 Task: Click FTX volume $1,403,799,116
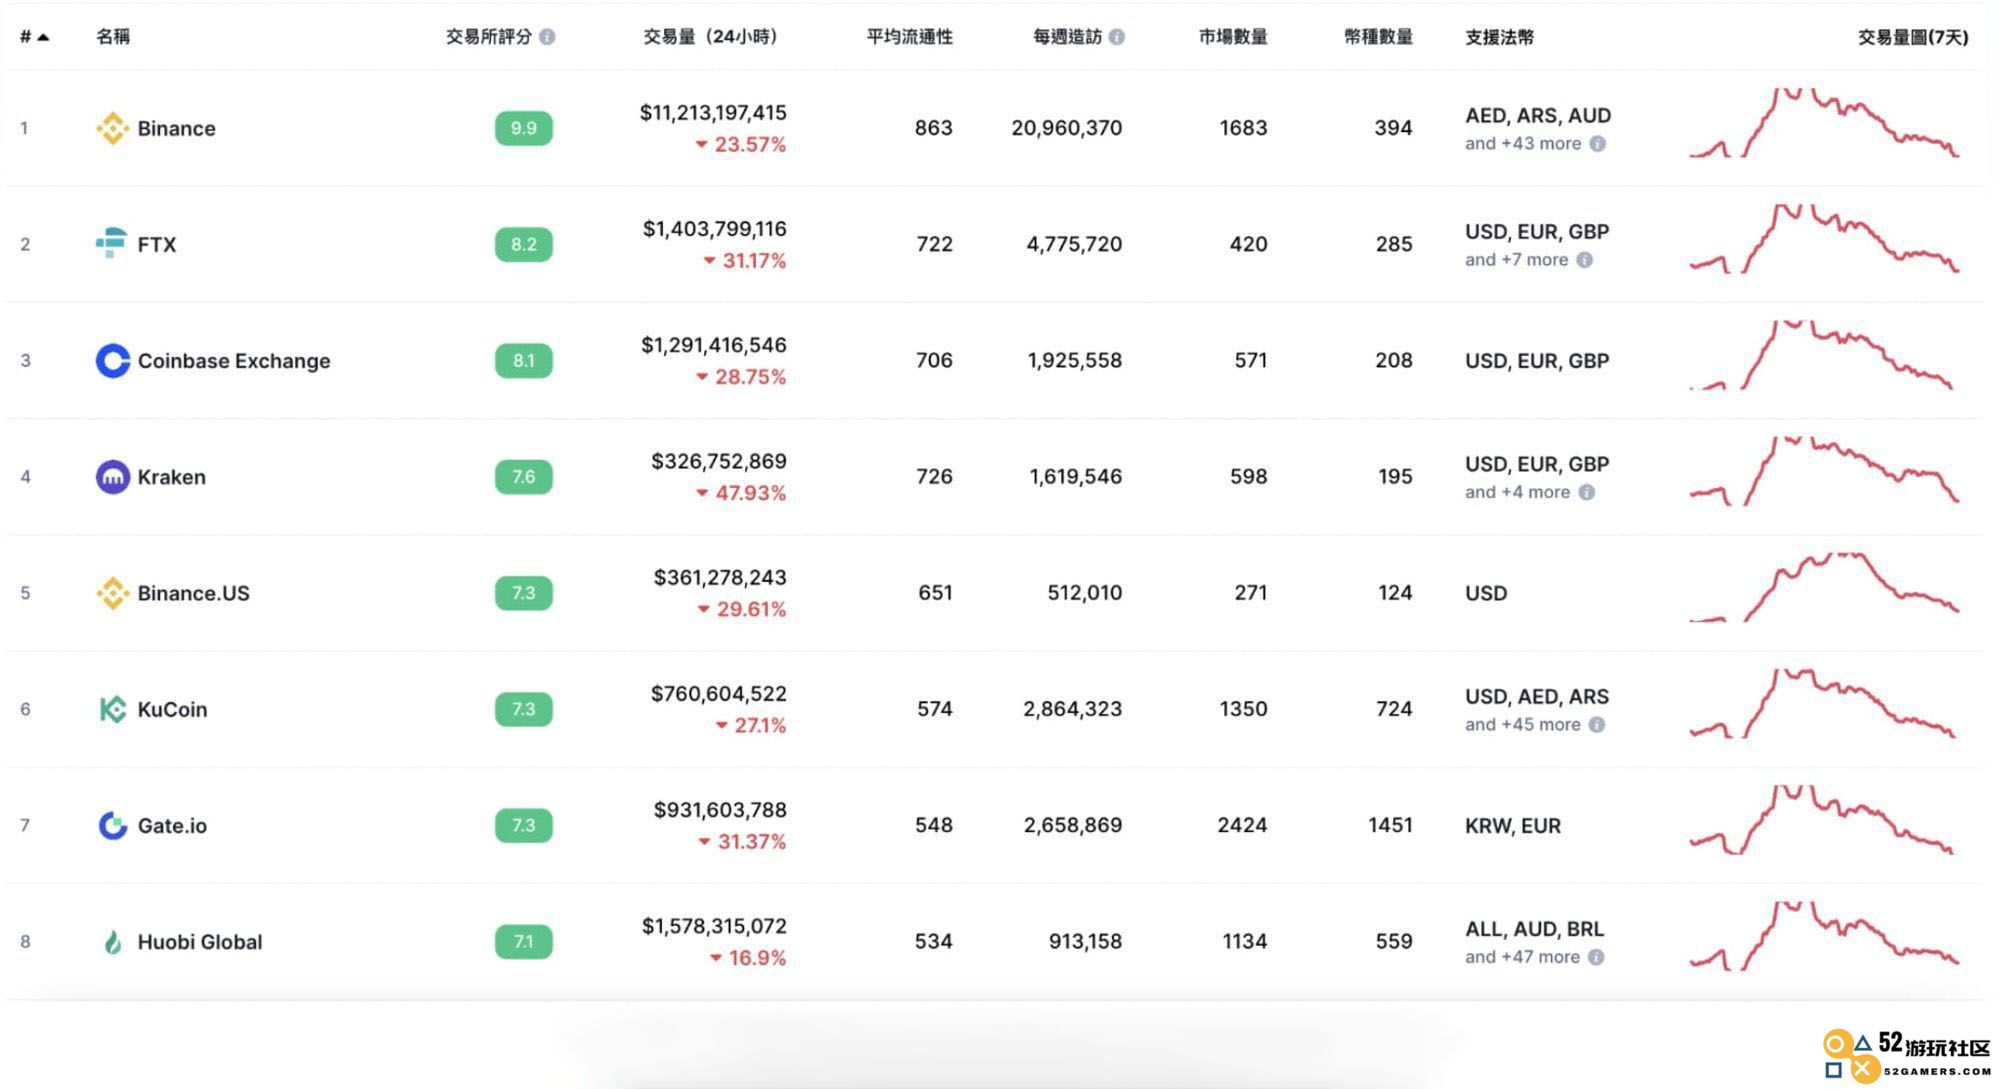pyautogui.click(x=715, y=229)
